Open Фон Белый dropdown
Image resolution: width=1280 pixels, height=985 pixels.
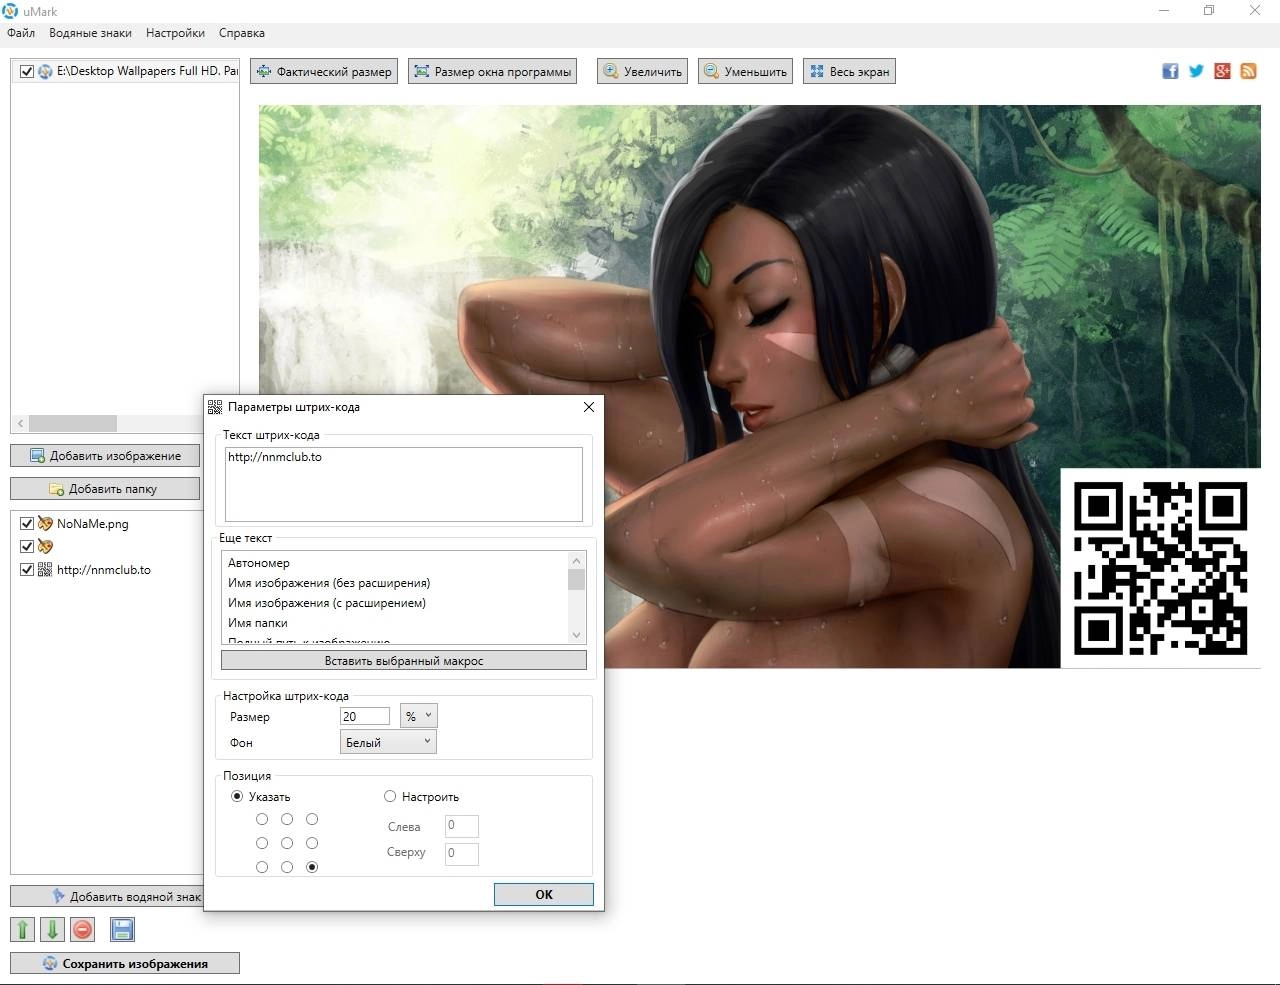pyautogui.click(x=388, y=742)
